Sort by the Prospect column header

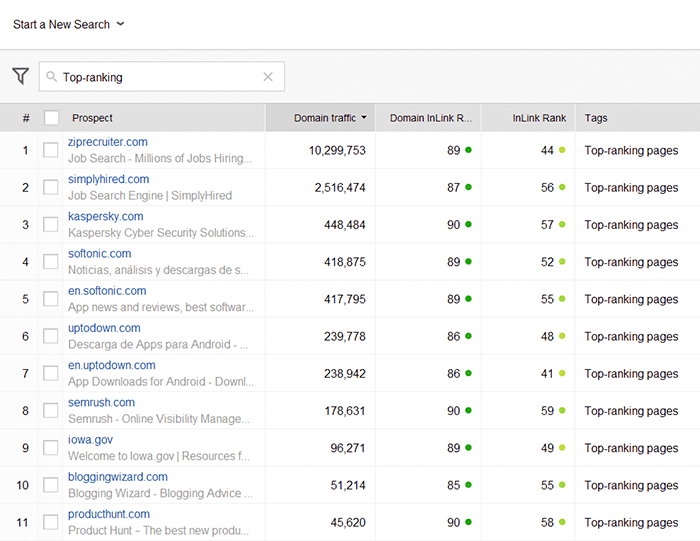click(x=164, y=118)
